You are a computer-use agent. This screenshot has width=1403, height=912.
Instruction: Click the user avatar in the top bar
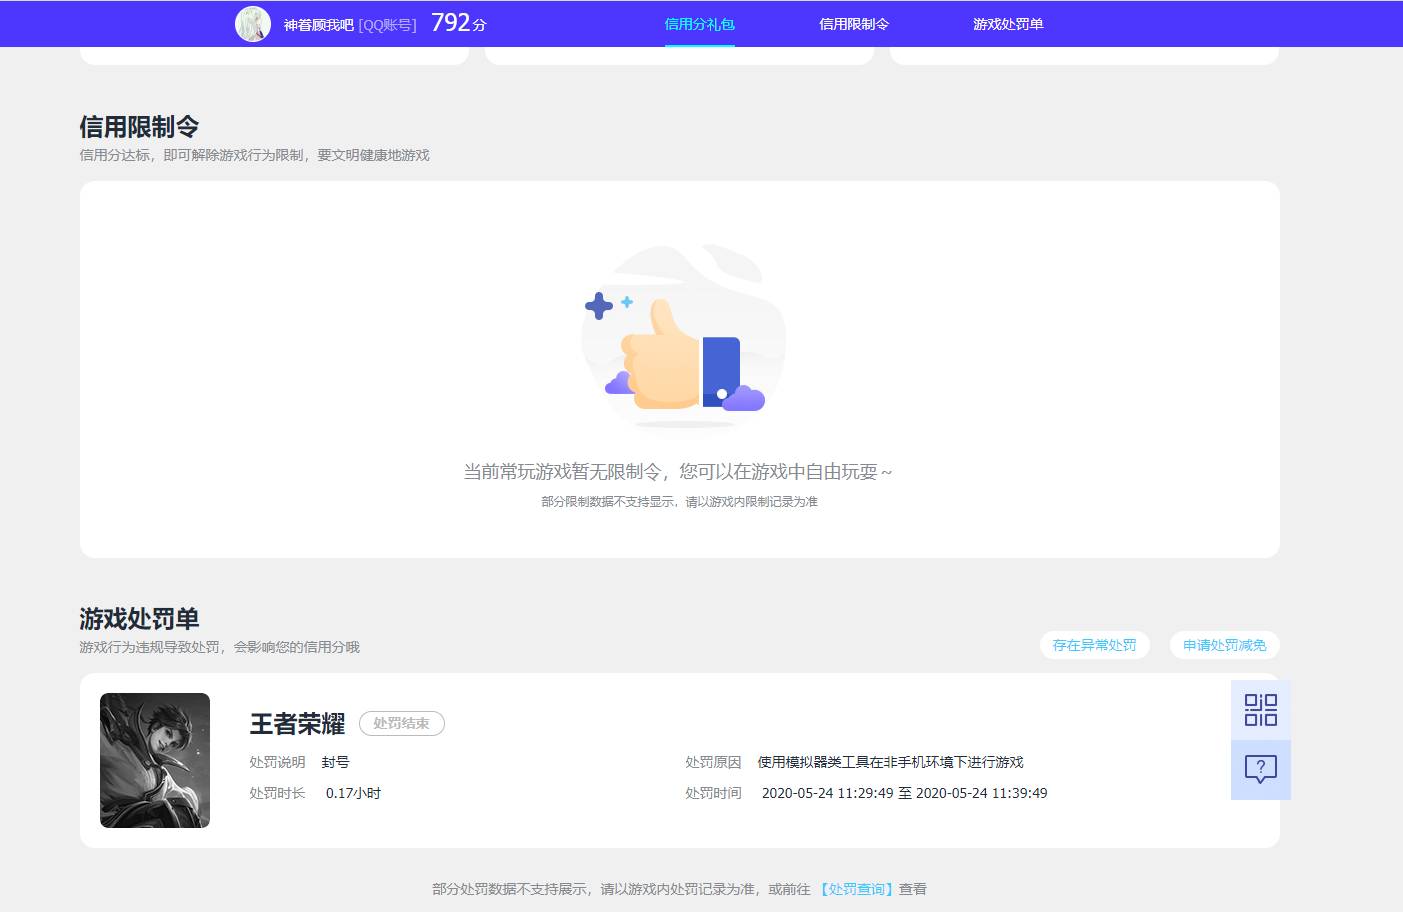253,22
